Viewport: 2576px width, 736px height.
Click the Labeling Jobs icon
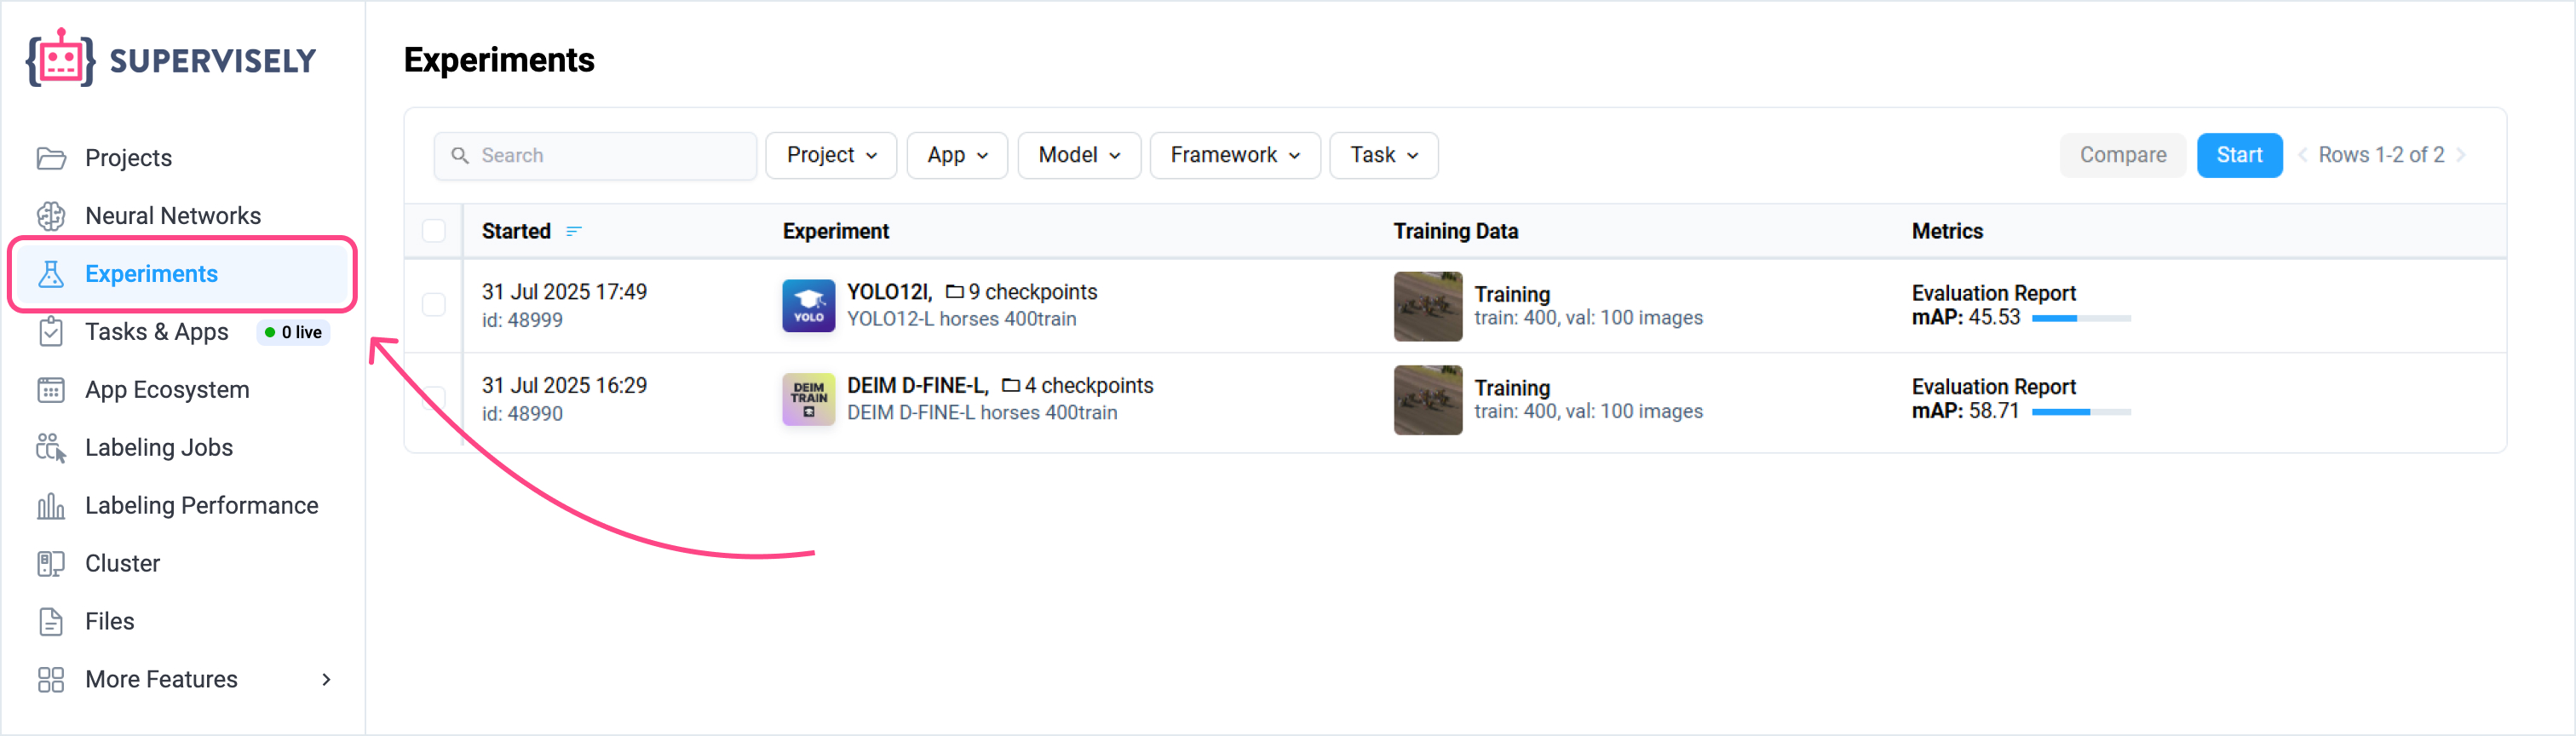51,448
